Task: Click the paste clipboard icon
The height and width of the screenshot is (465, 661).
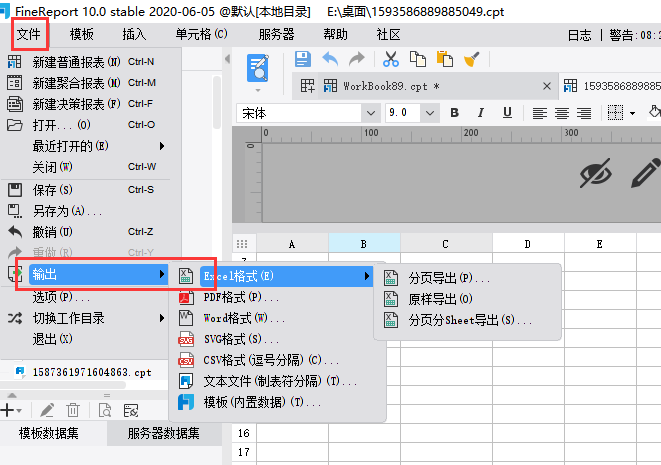Action: (445, 59)
